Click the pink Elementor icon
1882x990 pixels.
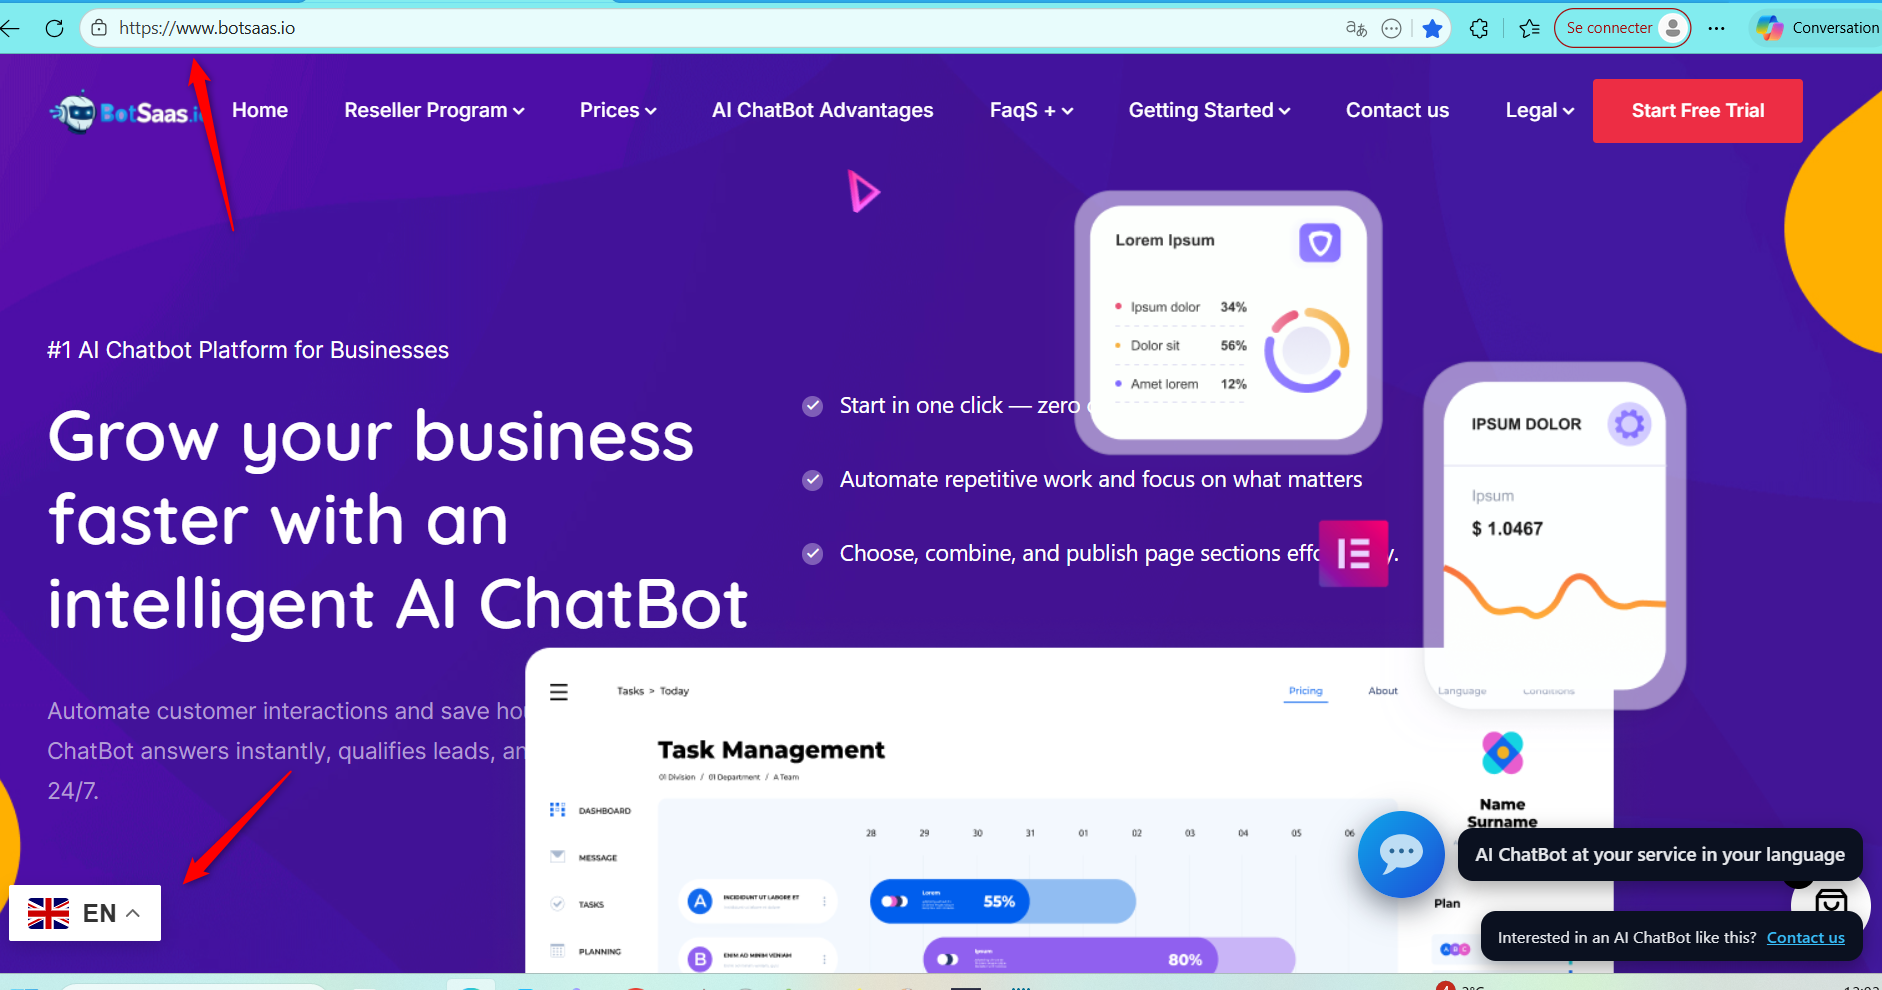pyautogui.click(x=1353, y=553)
